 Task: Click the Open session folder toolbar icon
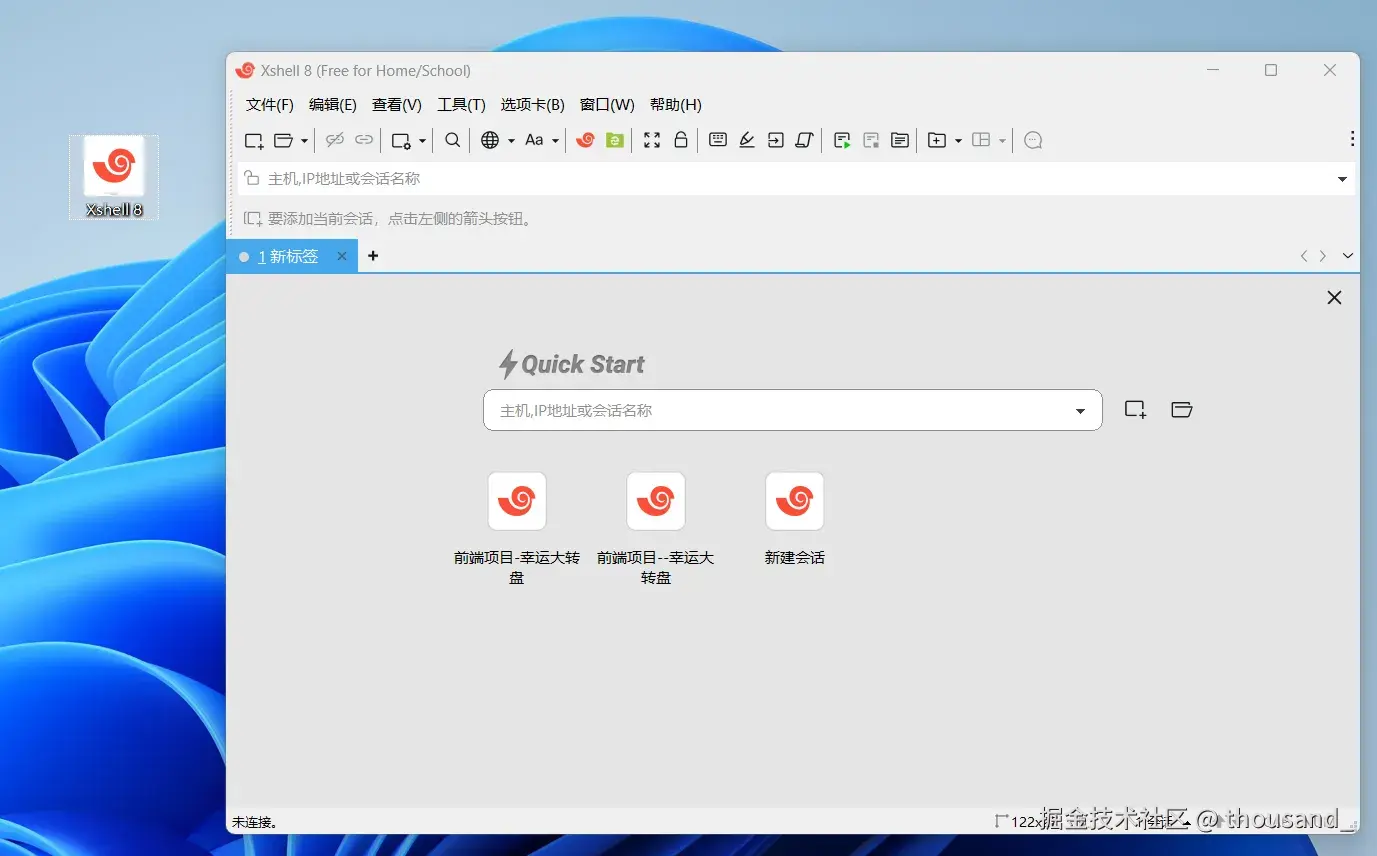pos(284,141)
